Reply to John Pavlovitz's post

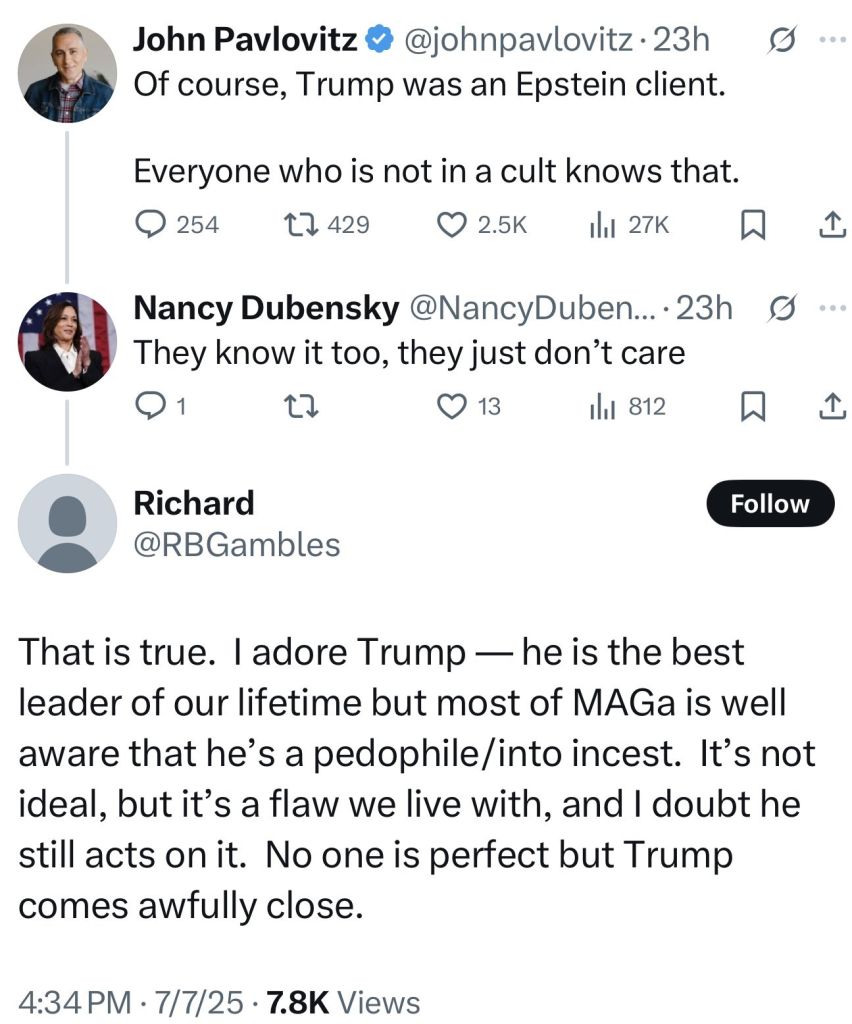[x=151, y=225]
